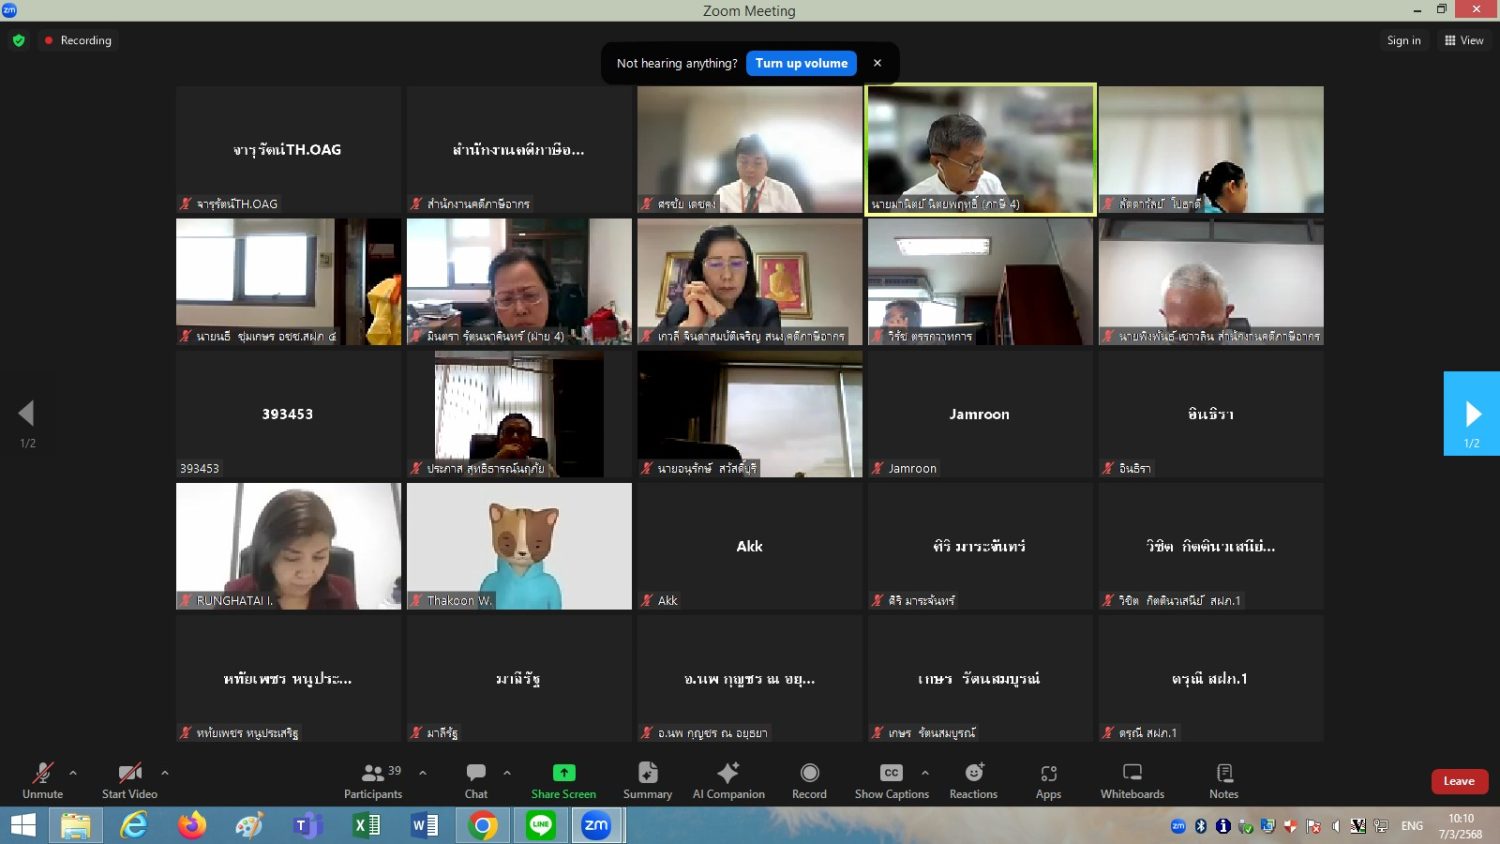Open the Chat panel

[x=476, y=780]
